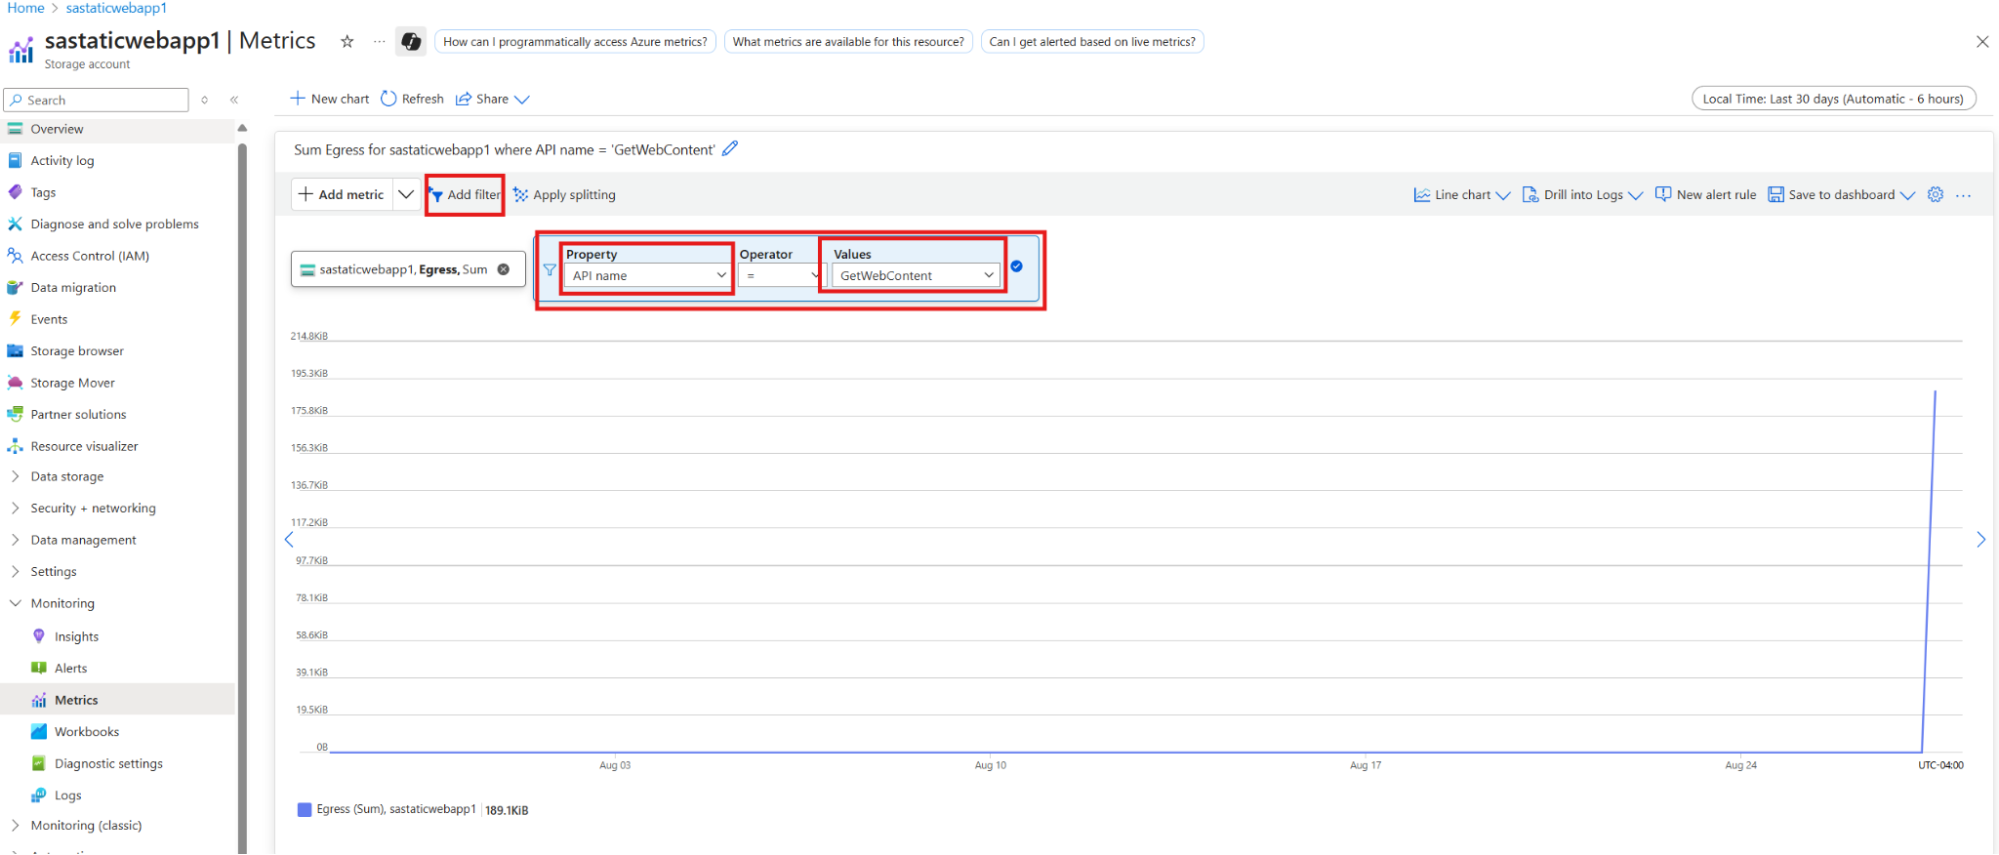Confirm the filter with the blue checkmark
The height and width of the screenshot is (855, 1999).
[1016, 266]
